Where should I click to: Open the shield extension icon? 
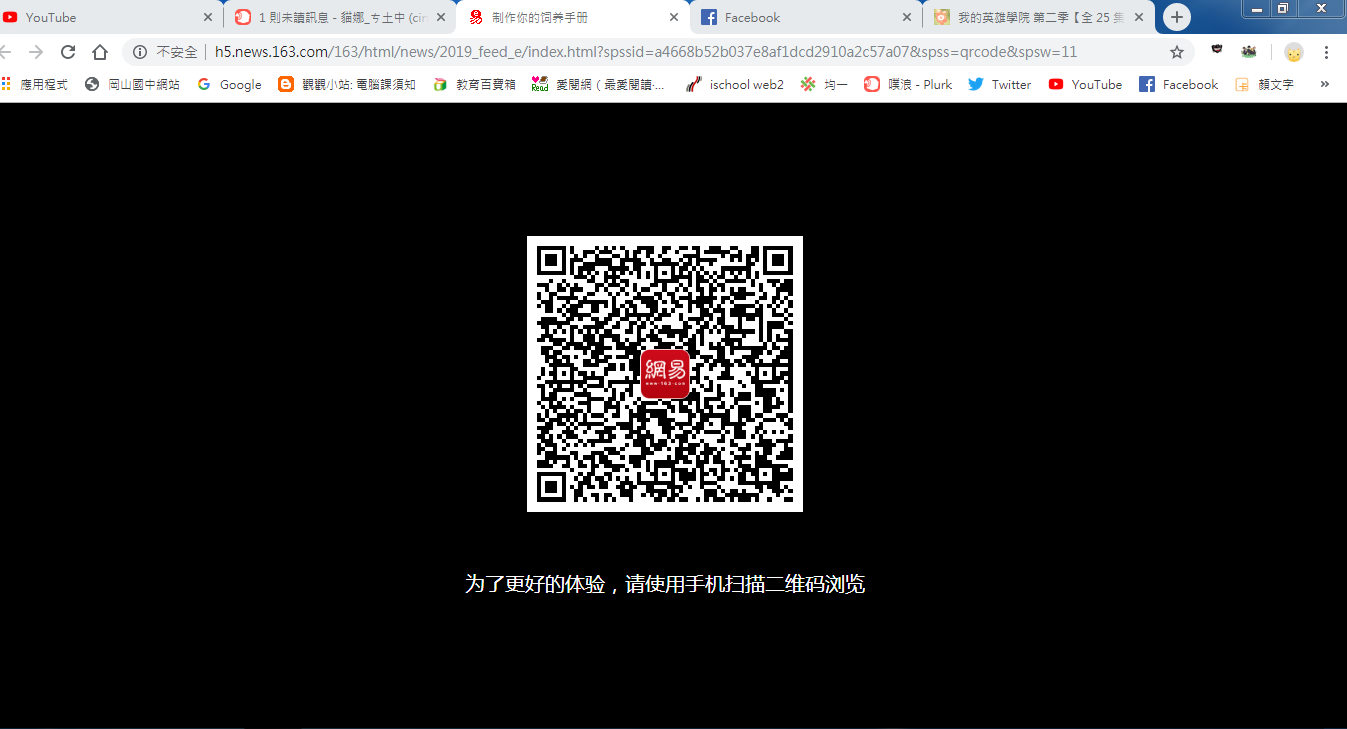pyautogui.click(x=1217, y=50)
